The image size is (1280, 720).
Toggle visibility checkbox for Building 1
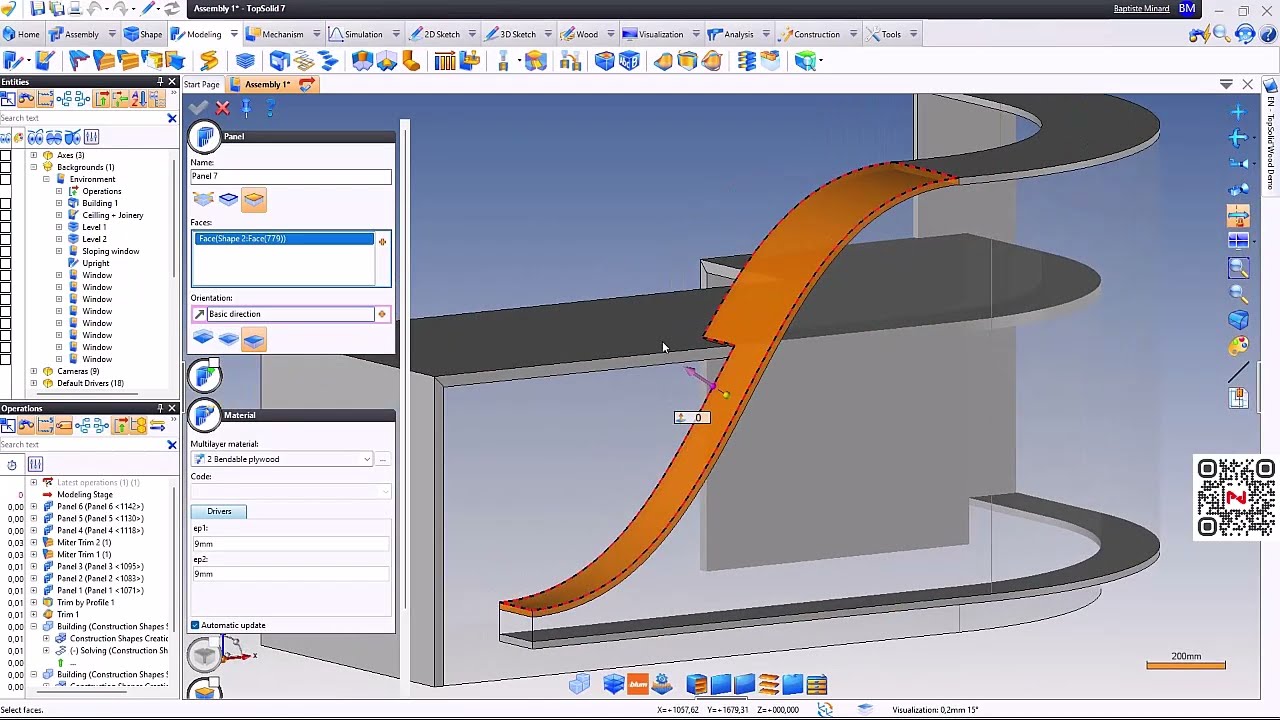click(x=5, y=203)
